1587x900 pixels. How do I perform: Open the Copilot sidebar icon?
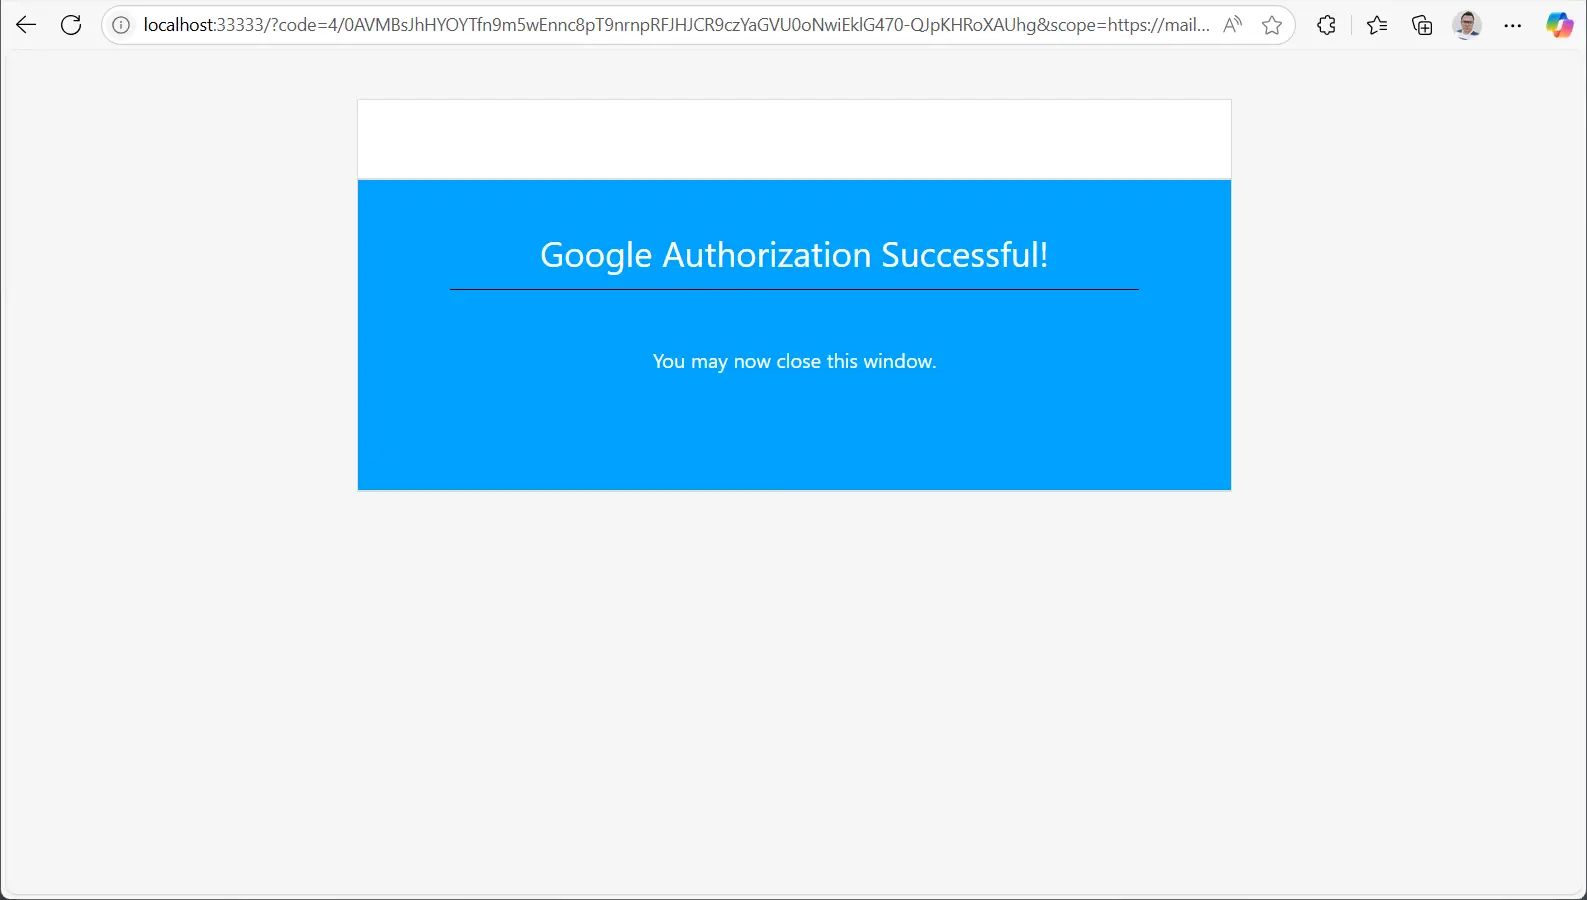click(1559, 25)
